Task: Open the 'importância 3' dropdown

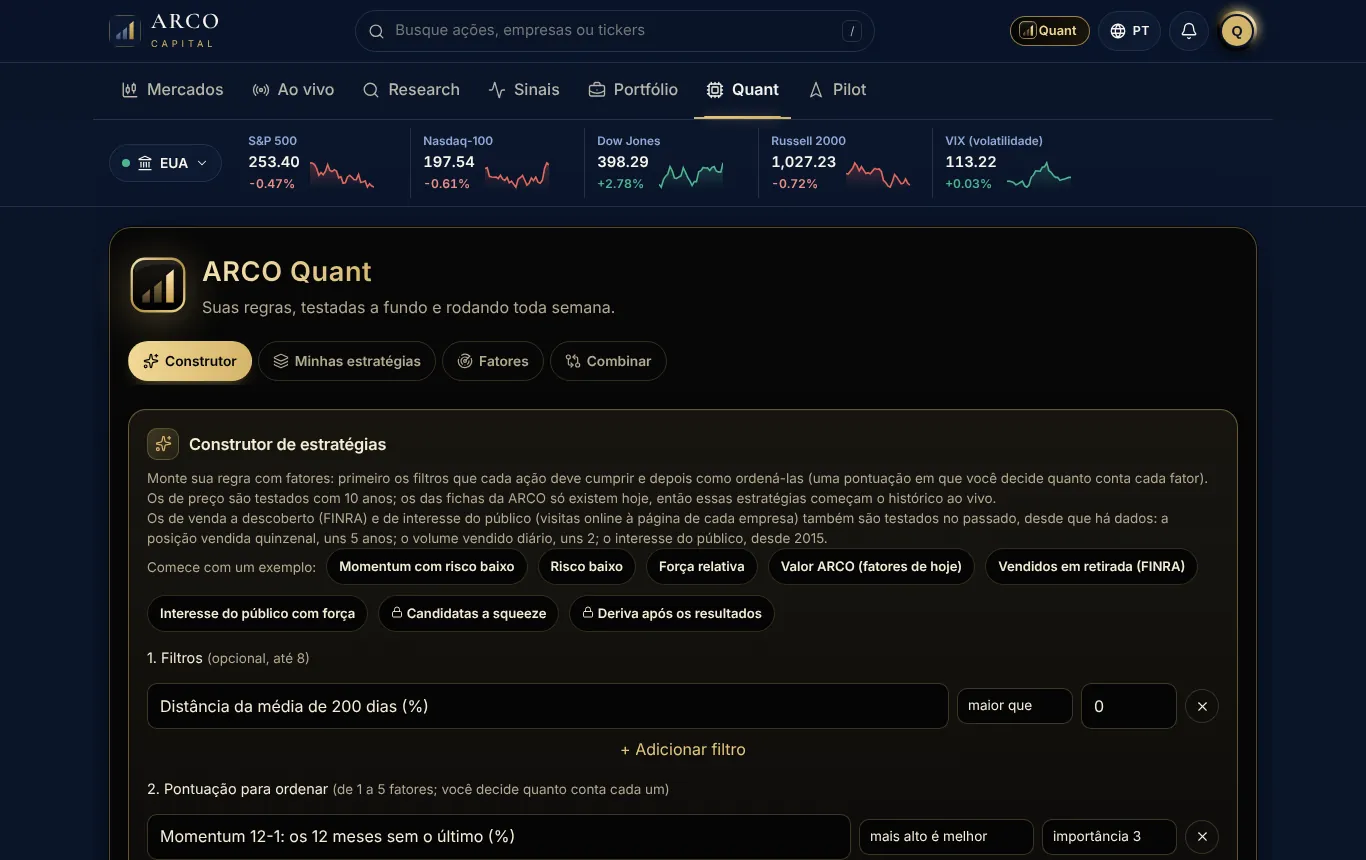Action: point(1109,837)
